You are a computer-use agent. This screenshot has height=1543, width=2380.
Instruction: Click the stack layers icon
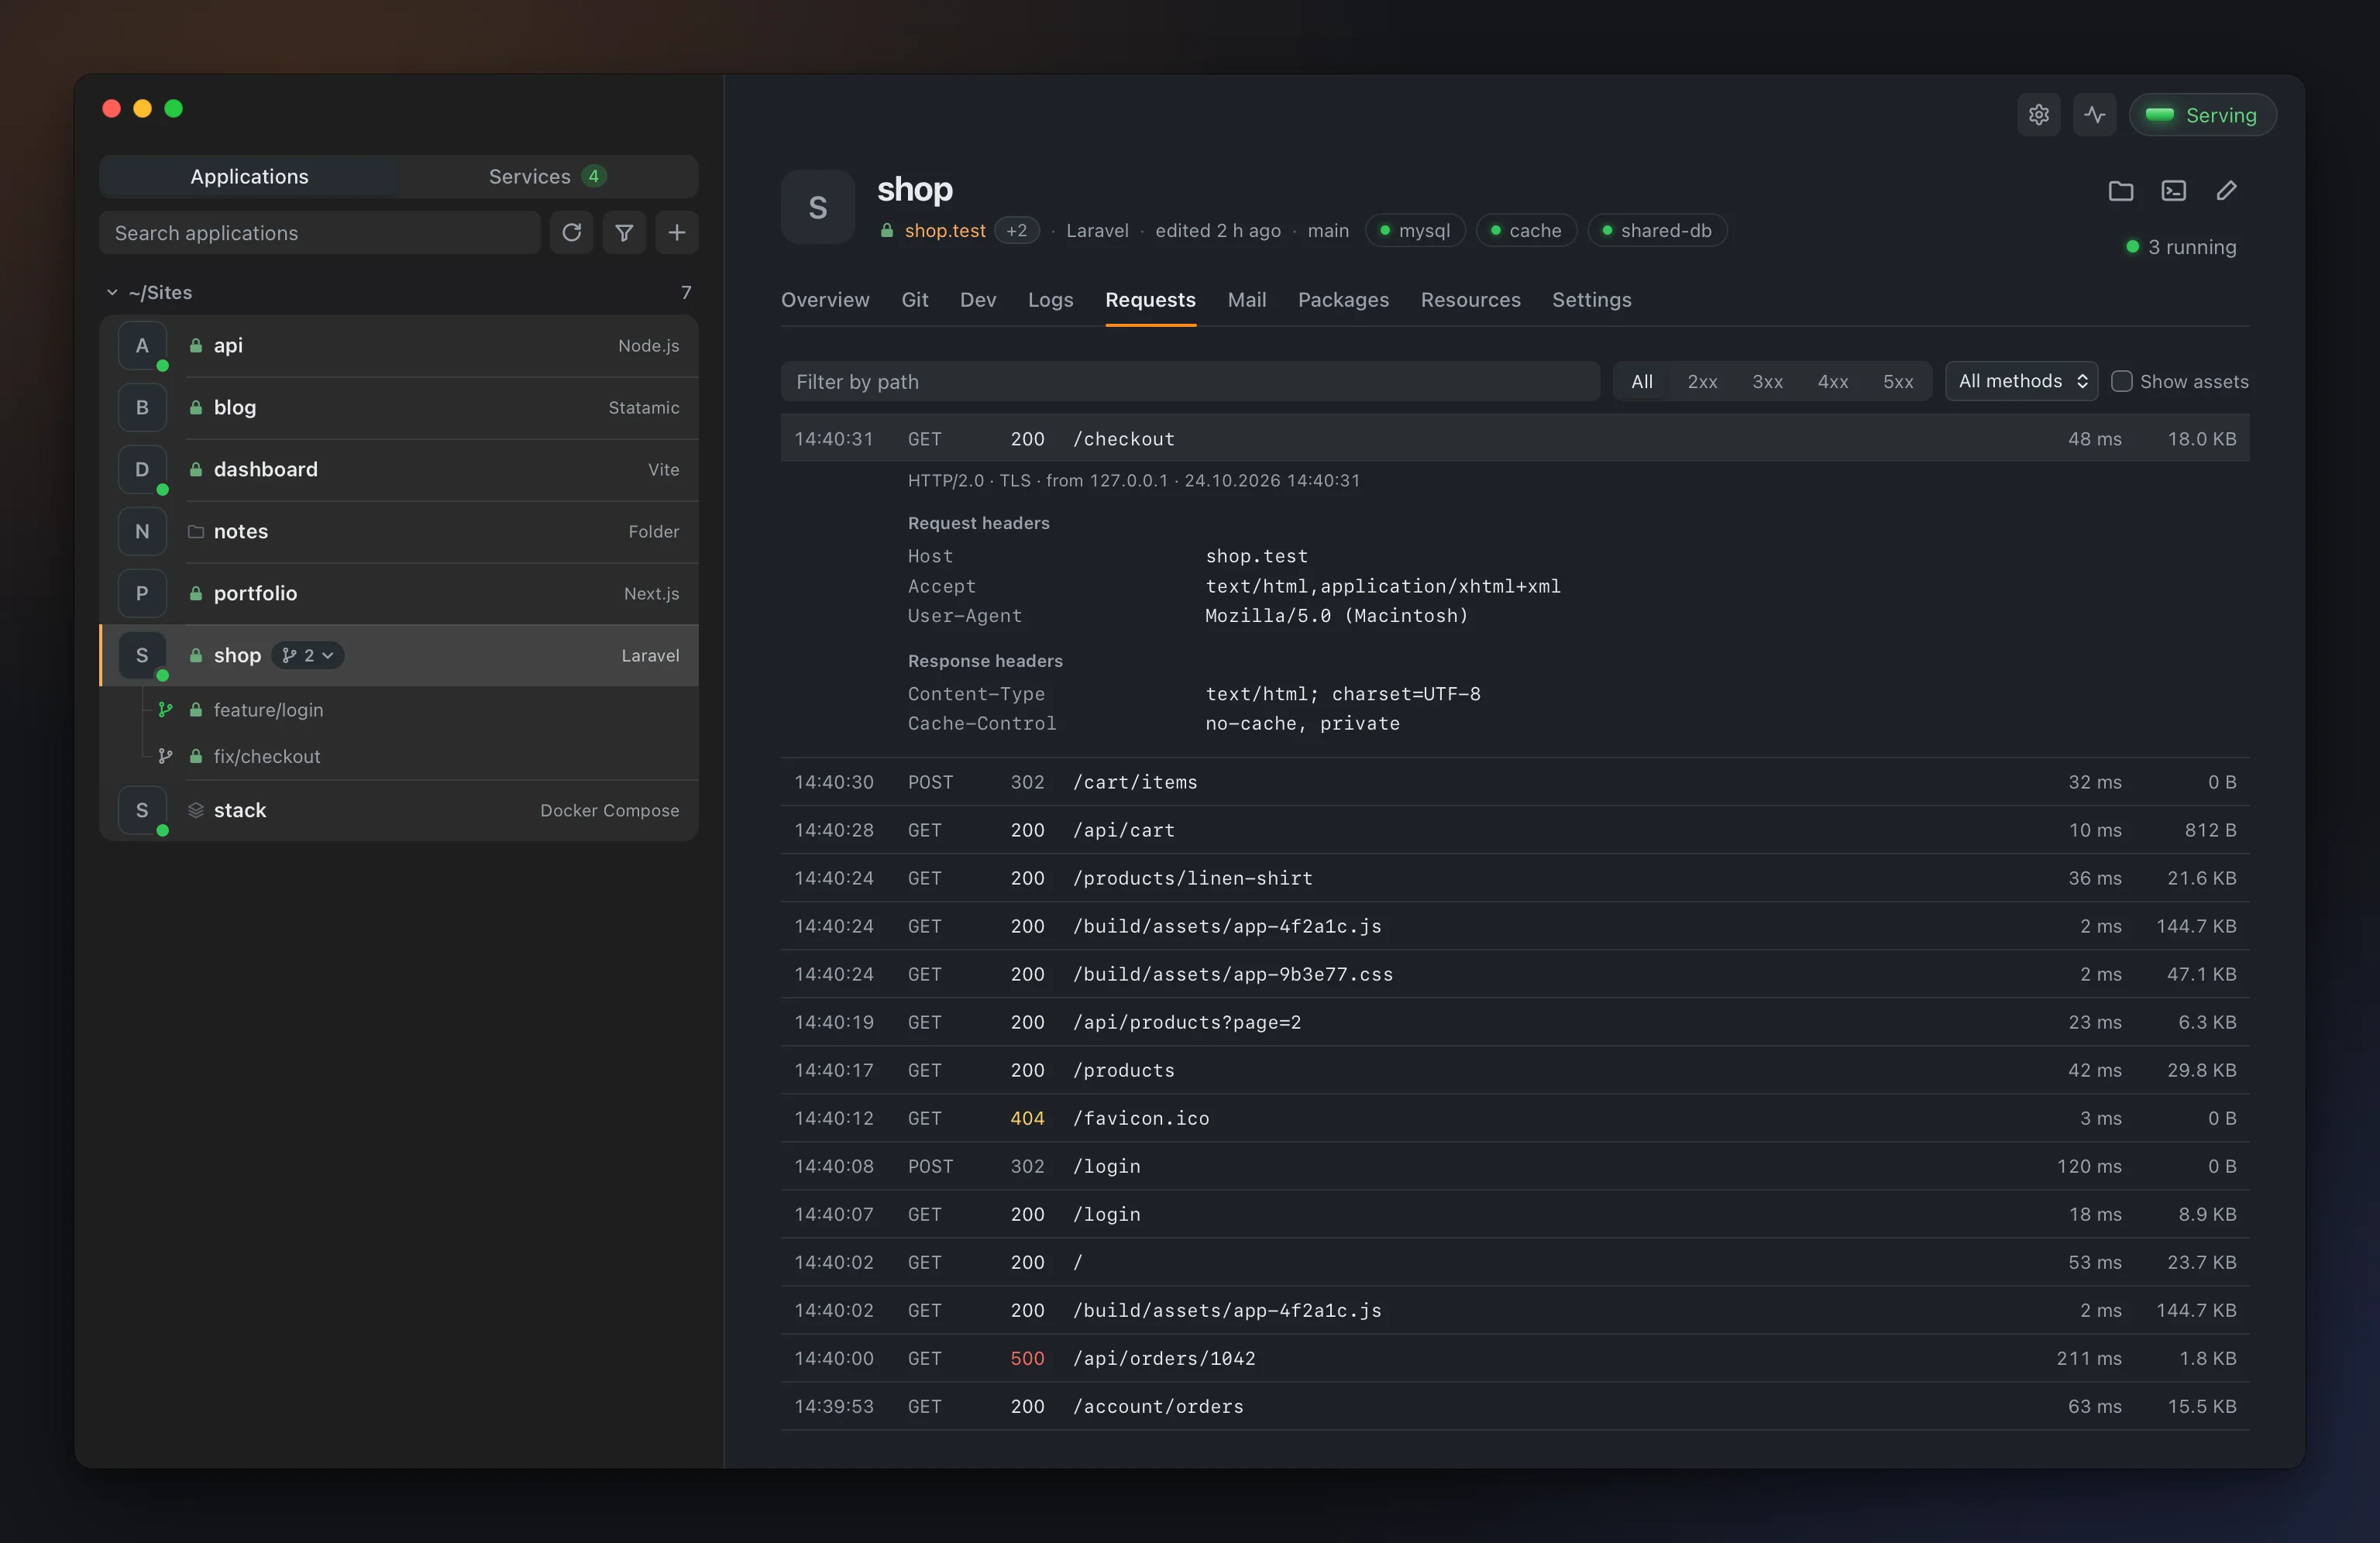coord(196,810)
